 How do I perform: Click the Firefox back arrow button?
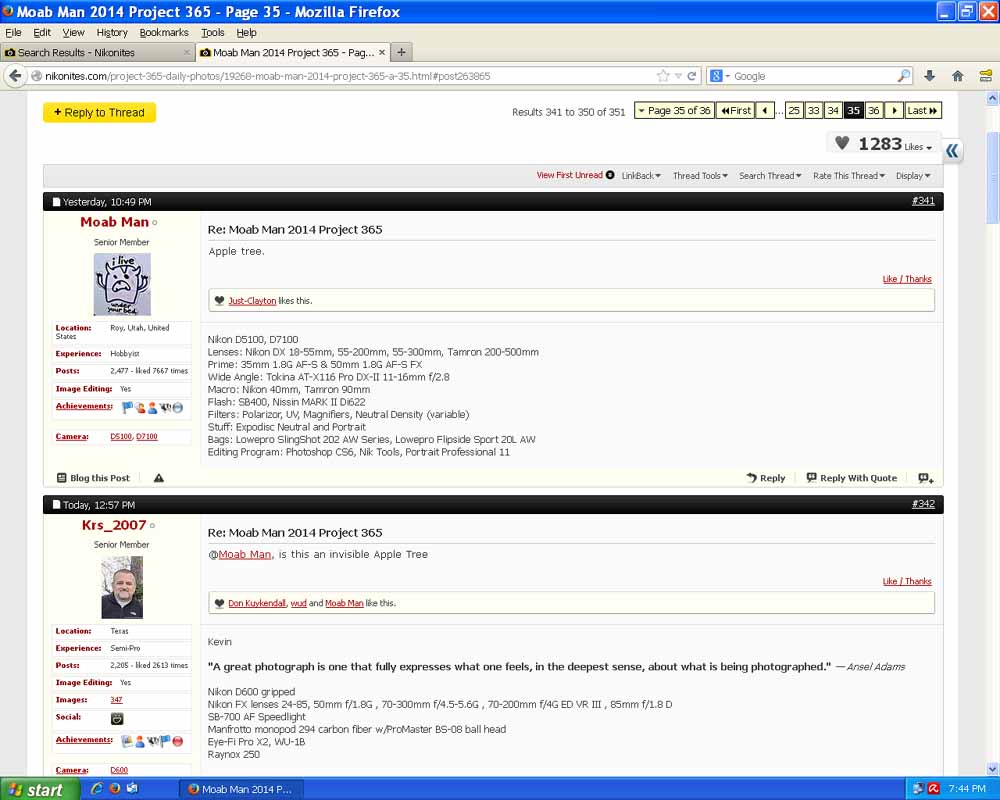click(15, 76)
